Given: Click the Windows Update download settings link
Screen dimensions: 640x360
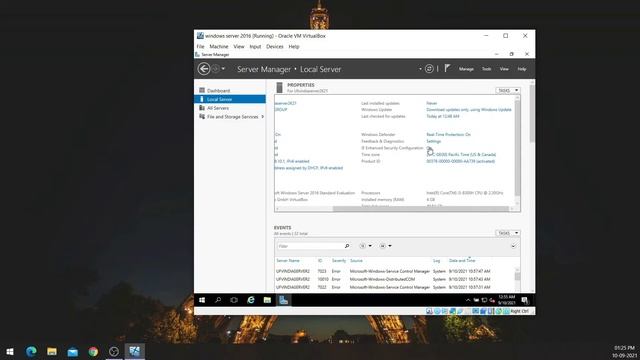Looking at the screenshot, I should [469, 110].
